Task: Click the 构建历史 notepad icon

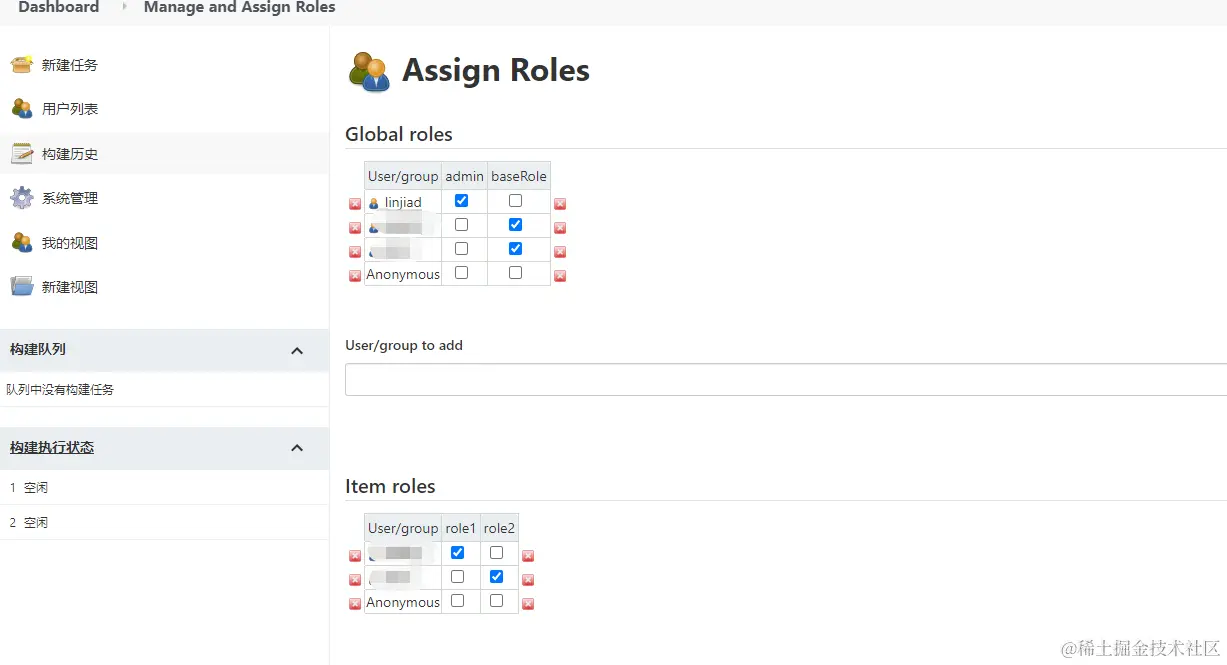Action: tap(22, 154)
